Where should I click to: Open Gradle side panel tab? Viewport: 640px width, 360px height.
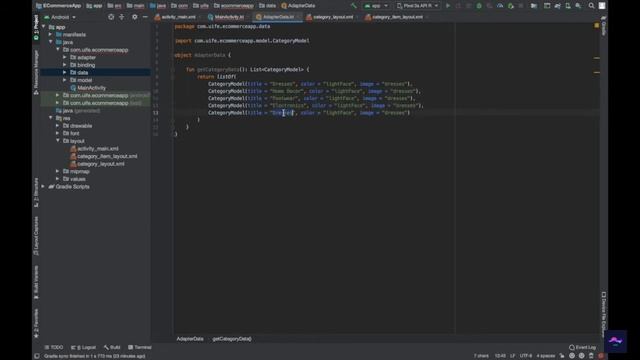coord(604,26)
